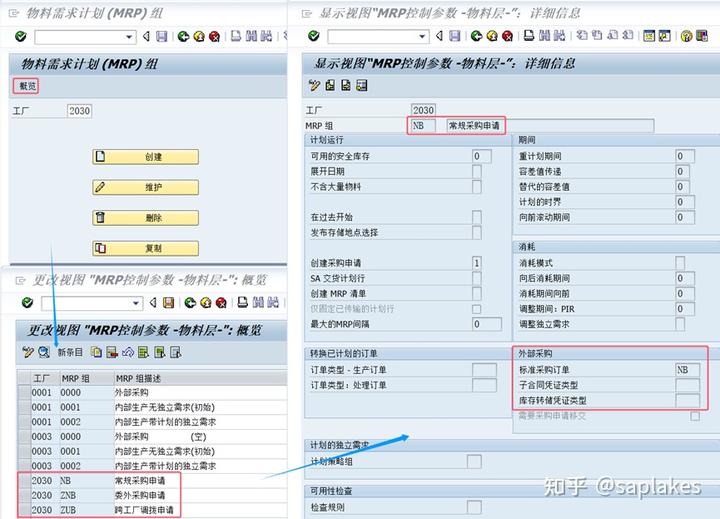Screen dimensions: 720x519
Task: Click the print icon in detail view toolbar
Action: click(527, 36)
